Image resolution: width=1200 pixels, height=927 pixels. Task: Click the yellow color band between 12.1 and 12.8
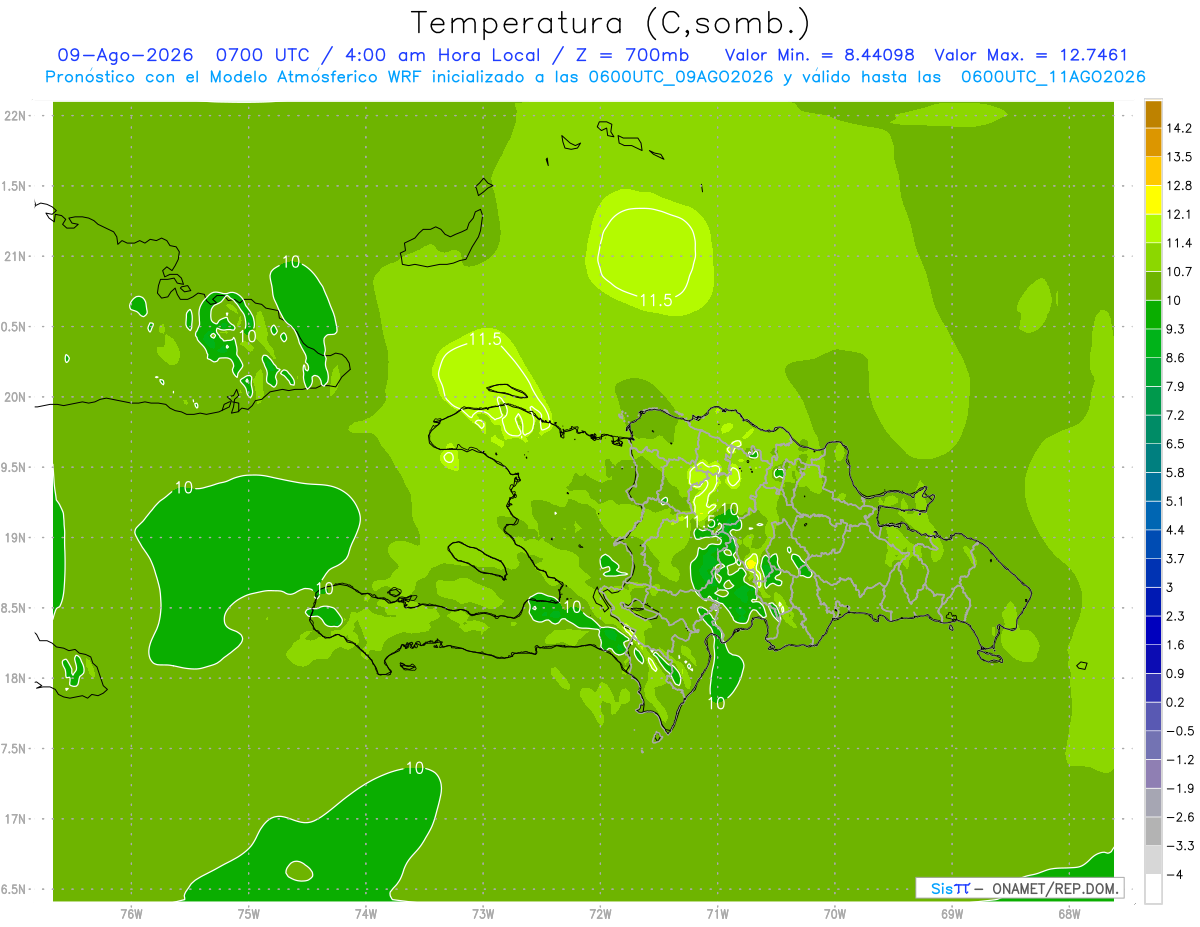click(x=1154, y=200)
